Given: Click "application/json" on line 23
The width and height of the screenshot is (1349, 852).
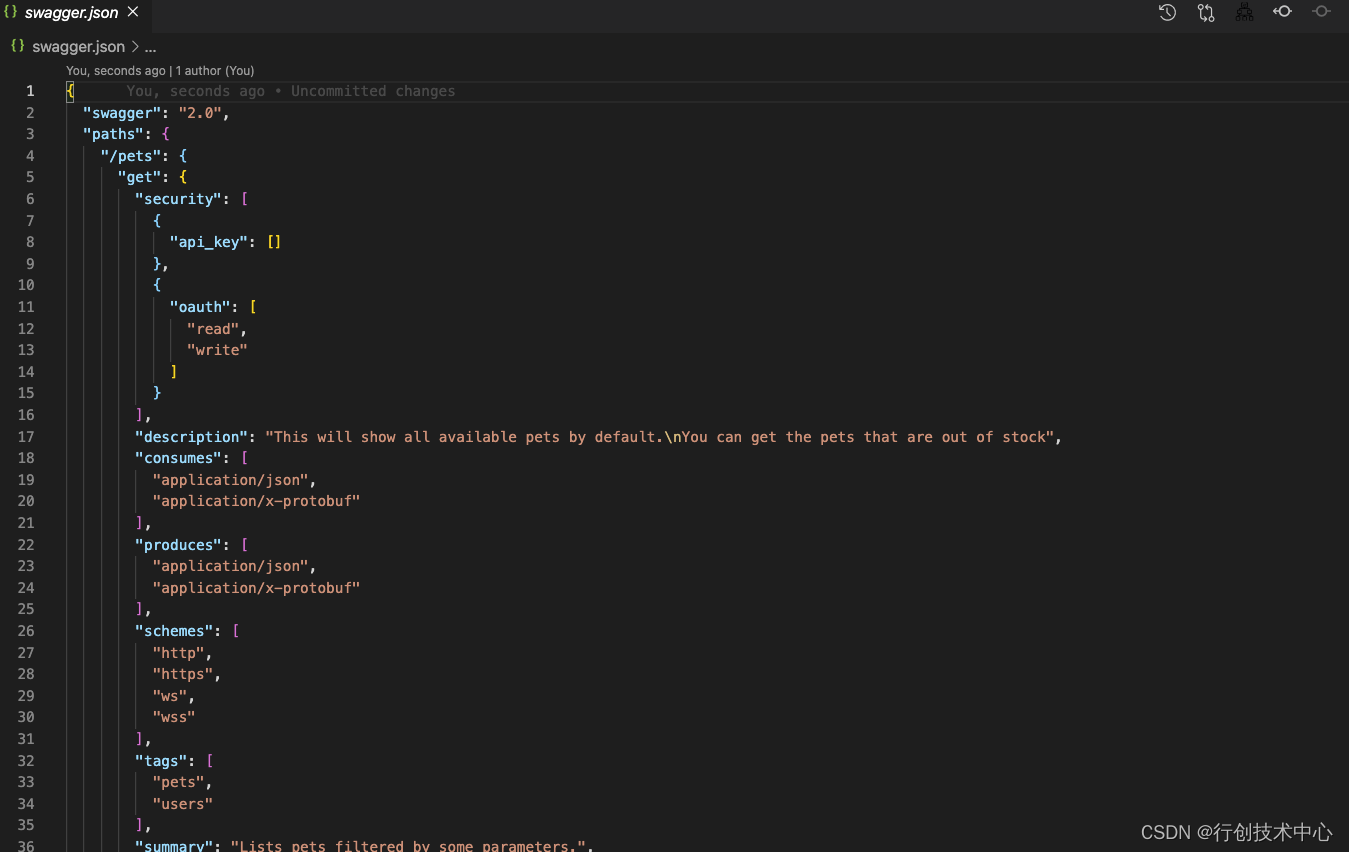Looking at the screenshot, I should click(230, 566).
